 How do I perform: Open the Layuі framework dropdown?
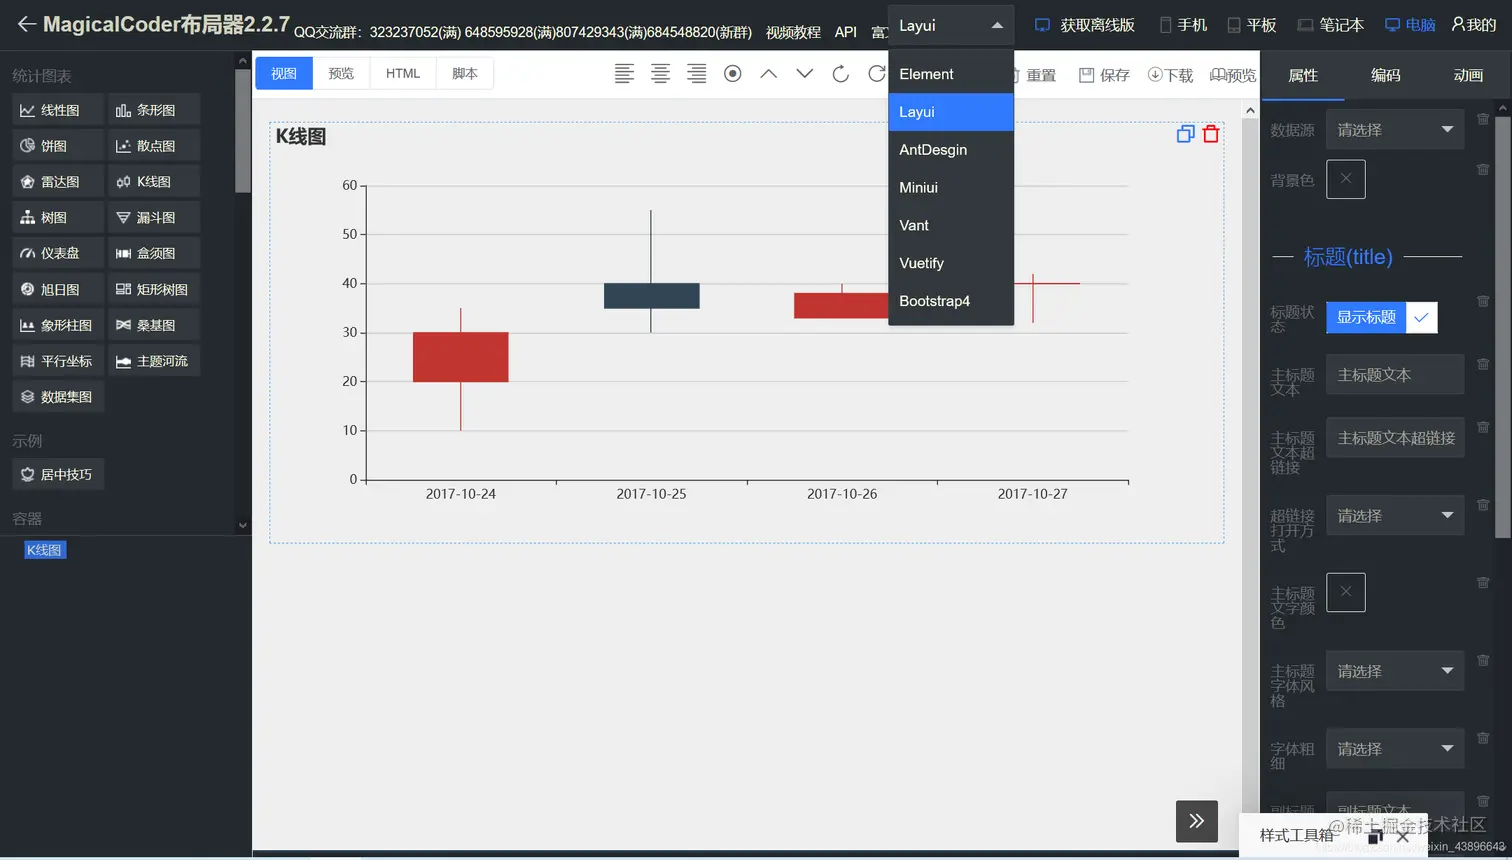(x=950, y=25)
